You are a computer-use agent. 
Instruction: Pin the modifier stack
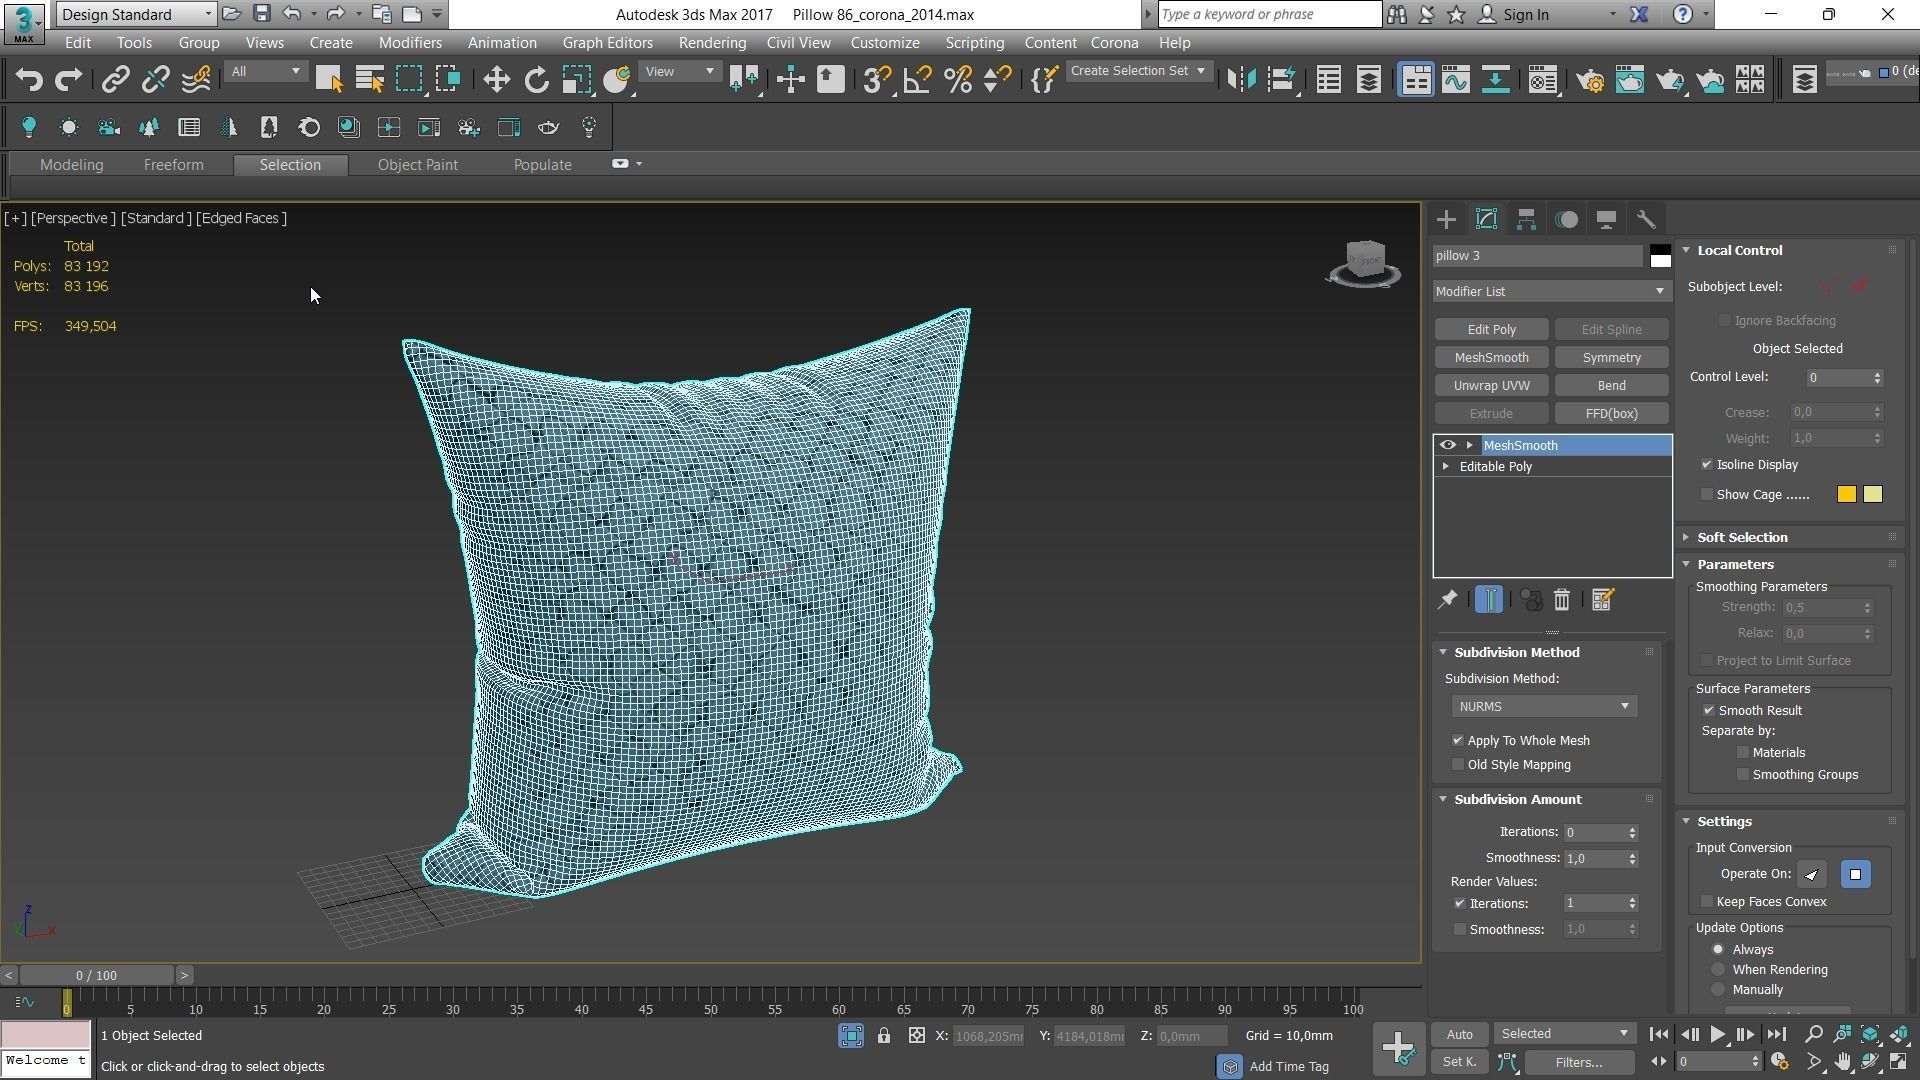pyautogui.click(x=1447, y=600)
